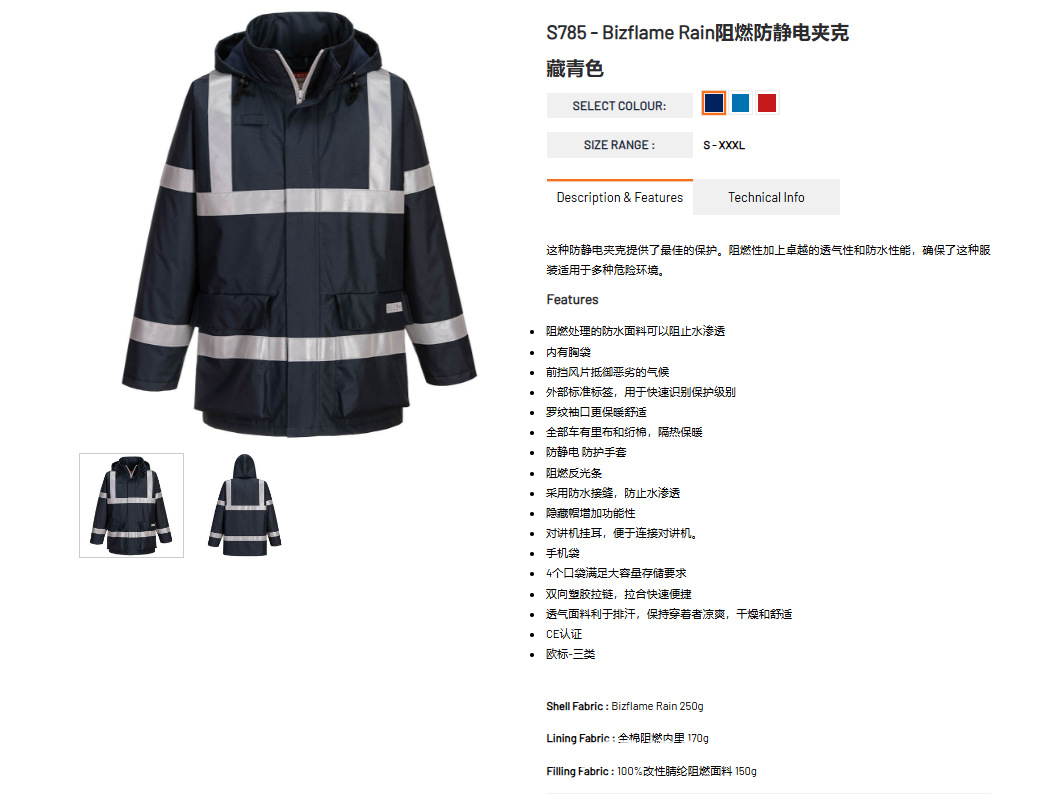Click the Filling Fabric 150g line
Screen dimensions: 1056x795
[x=651, y=771]
